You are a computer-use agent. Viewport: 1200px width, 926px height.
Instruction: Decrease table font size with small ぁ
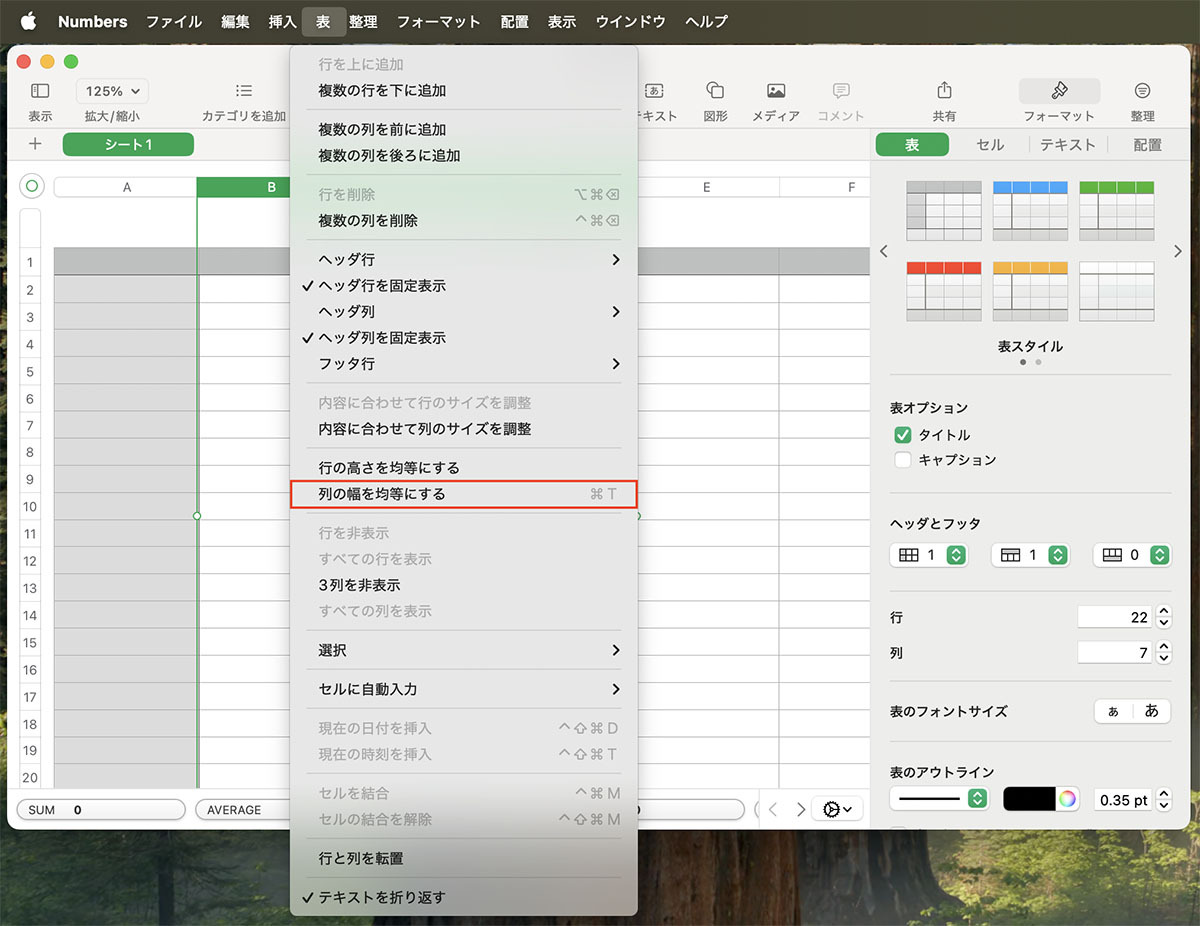[1113, 711]
